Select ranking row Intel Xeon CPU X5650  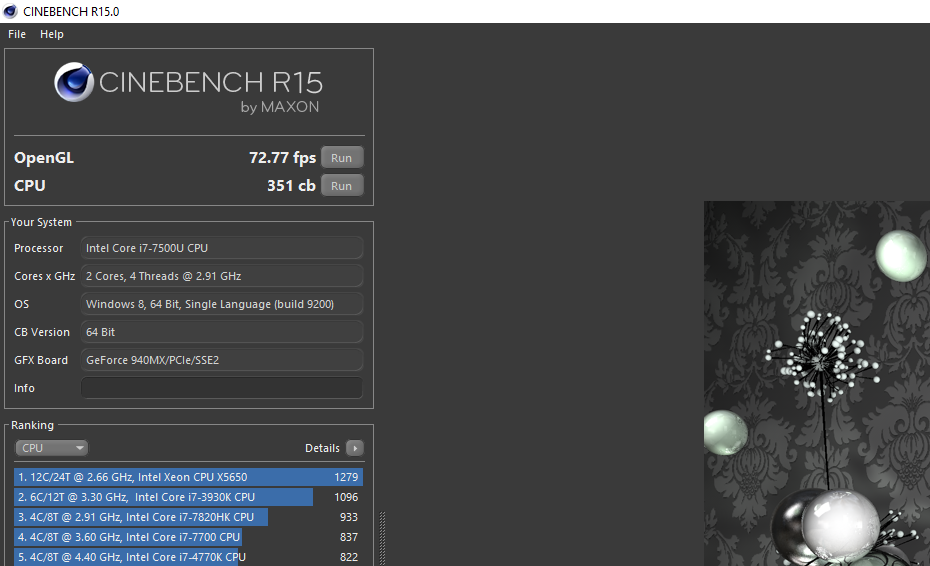(x=189, y=477)
